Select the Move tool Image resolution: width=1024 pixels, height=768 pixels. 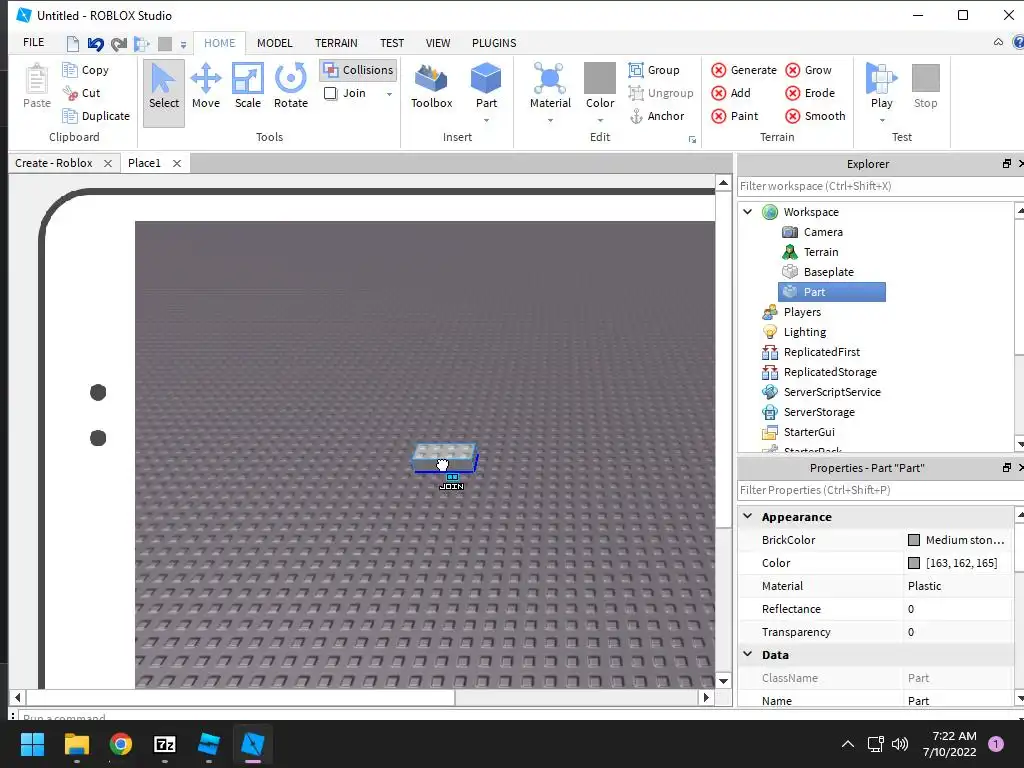tap(206, 86)
